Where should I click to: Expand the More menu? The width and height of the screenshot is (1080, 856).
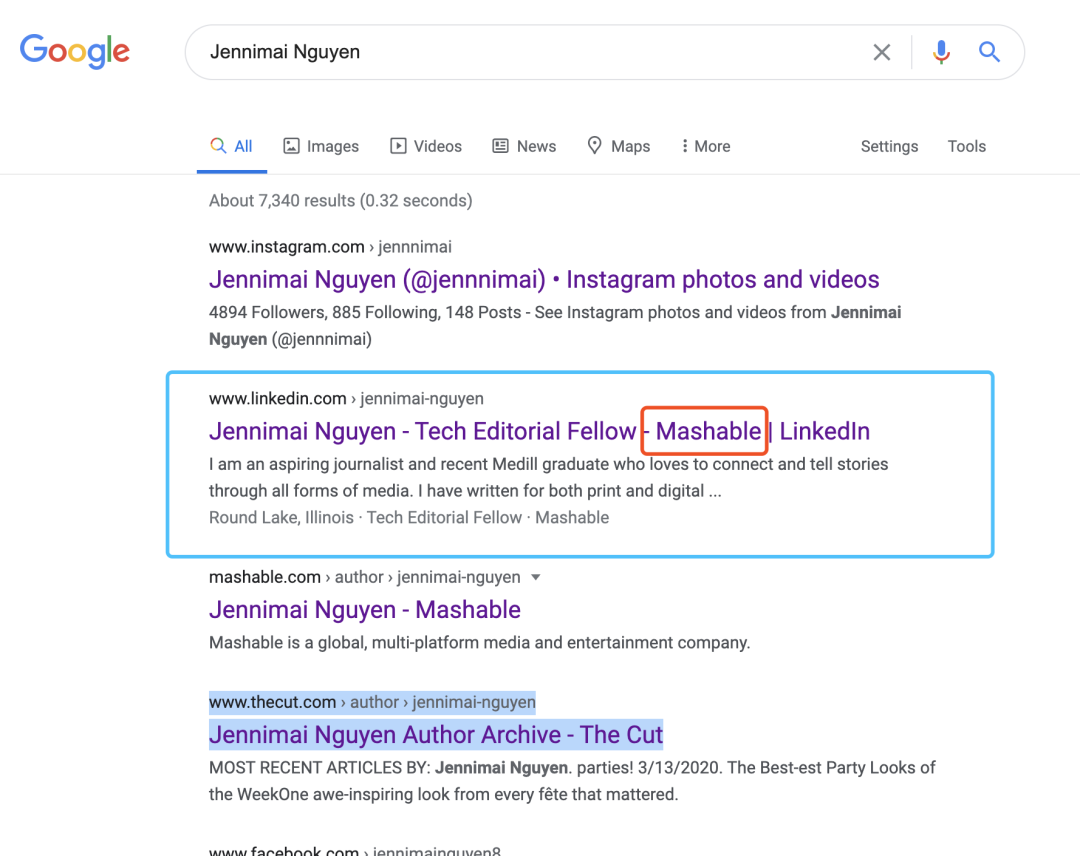click(705, 146)
